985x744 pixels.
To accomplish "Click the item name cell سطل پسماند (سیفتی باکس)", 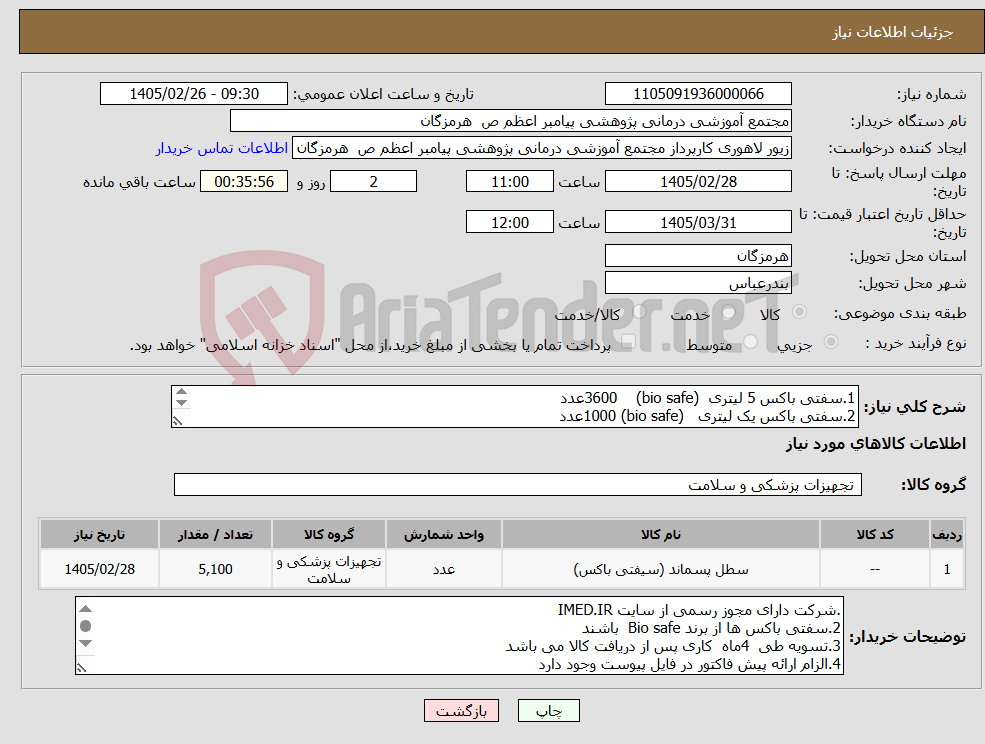I will [661, 569].
